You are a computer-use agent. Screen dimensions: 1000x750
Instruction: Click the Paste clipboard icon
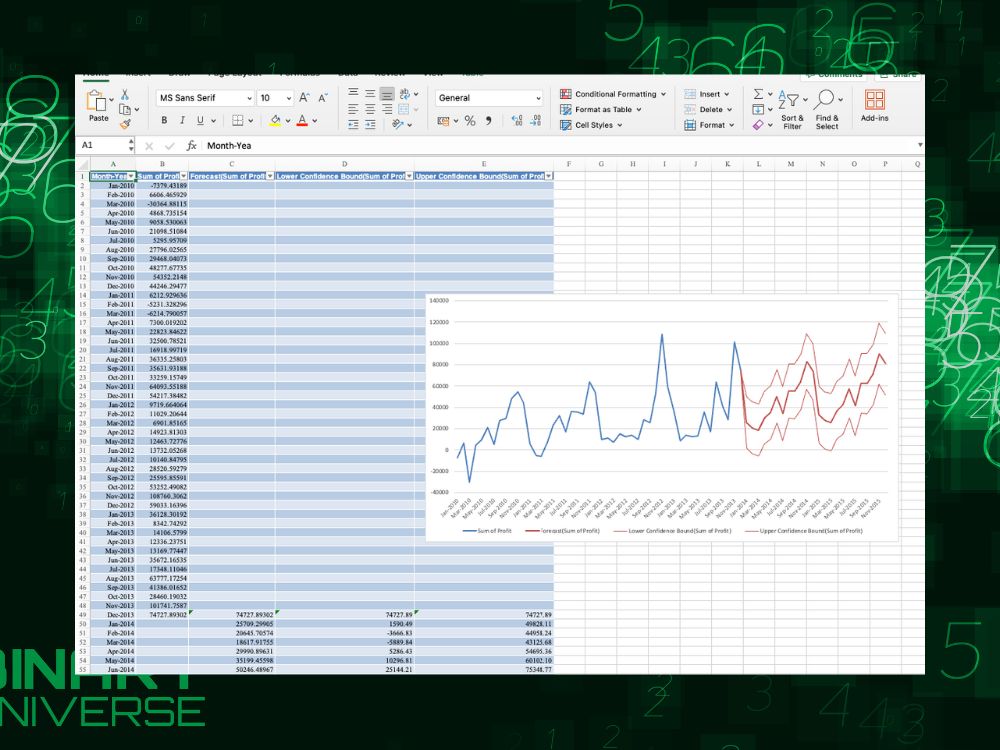[x=96, y=101]
